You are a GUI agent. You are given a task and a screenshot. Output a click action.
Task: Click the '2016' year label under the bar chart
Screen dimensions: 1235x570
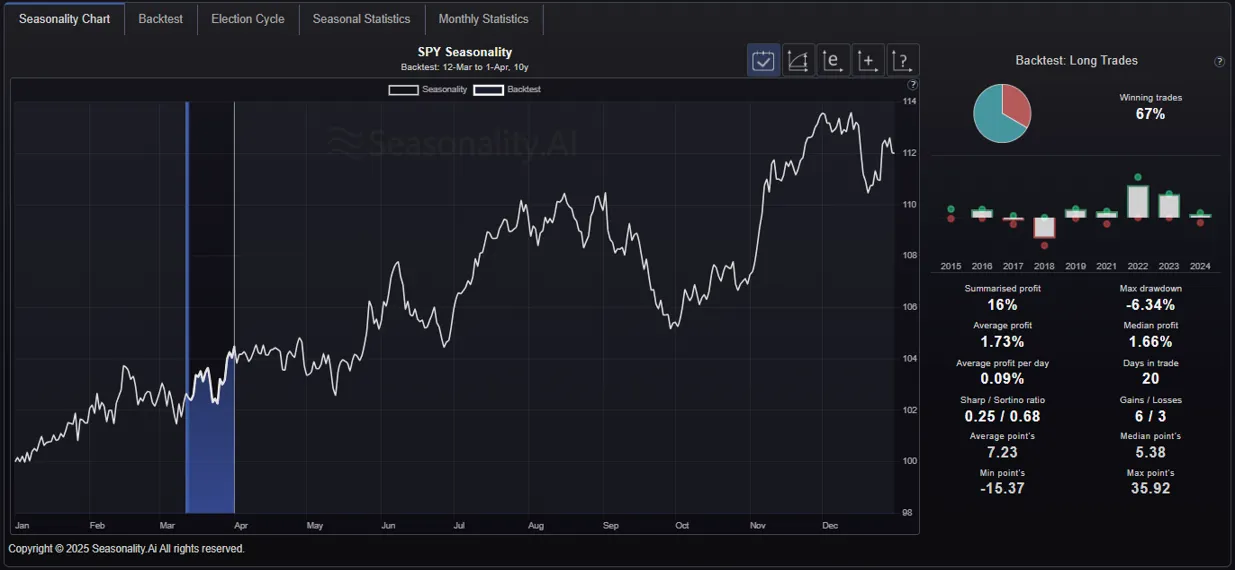click(982, 266)
